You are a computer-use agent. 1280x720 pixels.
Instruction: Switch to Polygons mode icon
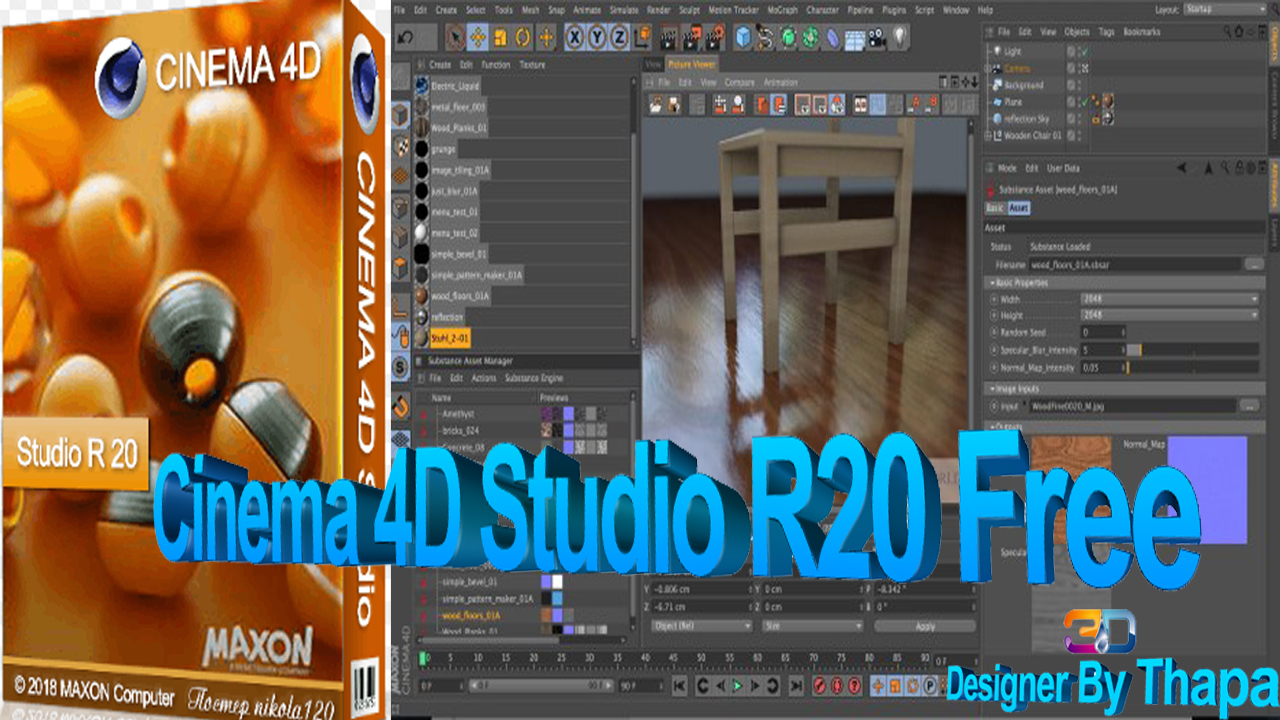tap(400, 267)
